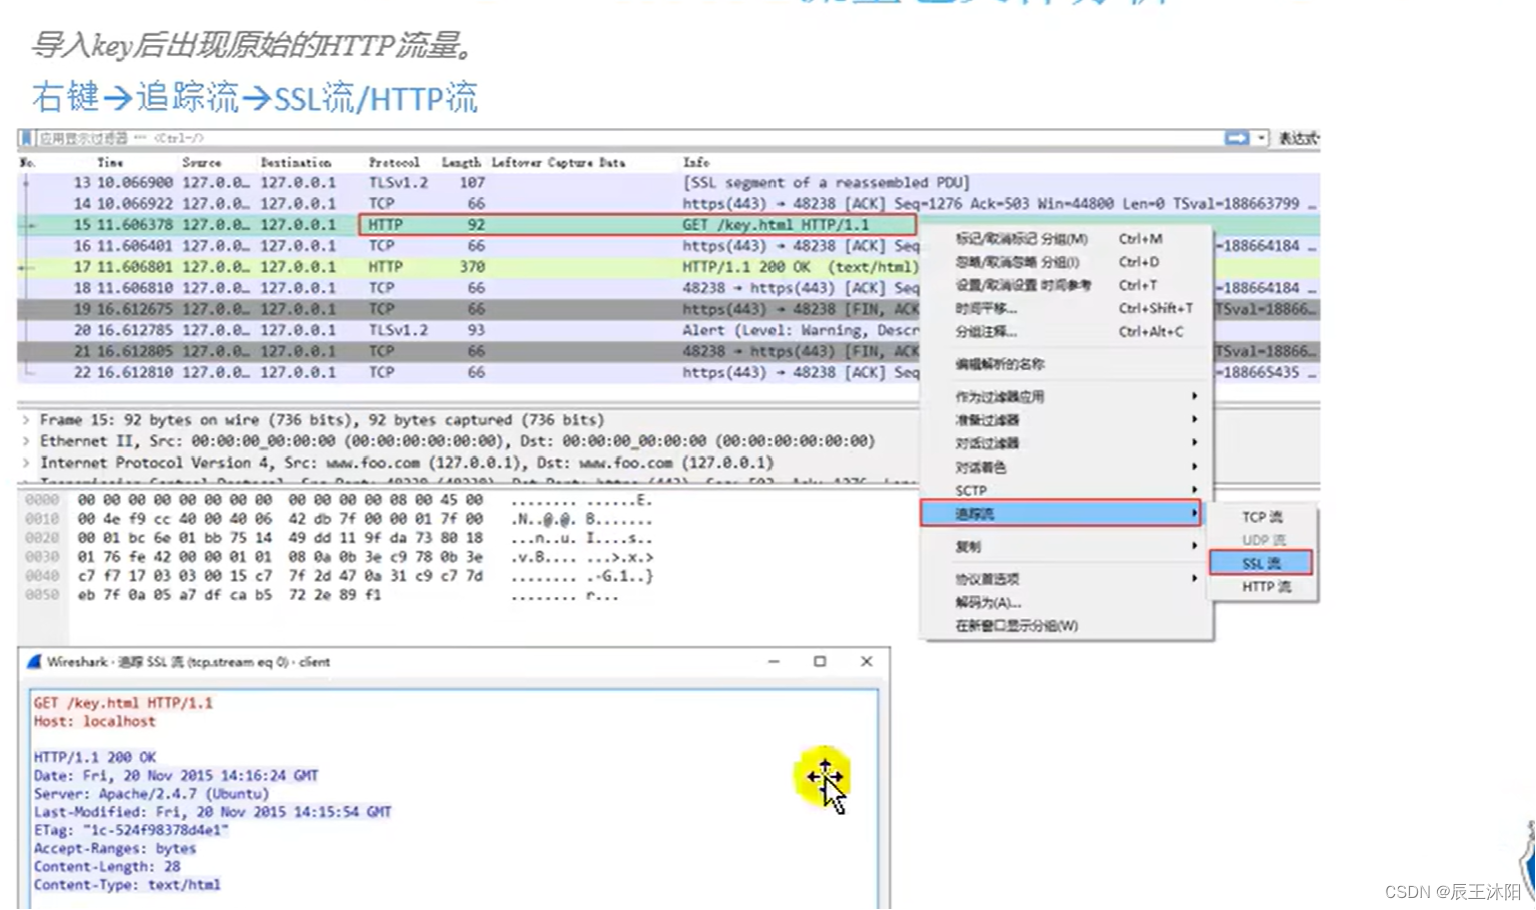Click the Leftover Capture Data column header

pos(558,162)
